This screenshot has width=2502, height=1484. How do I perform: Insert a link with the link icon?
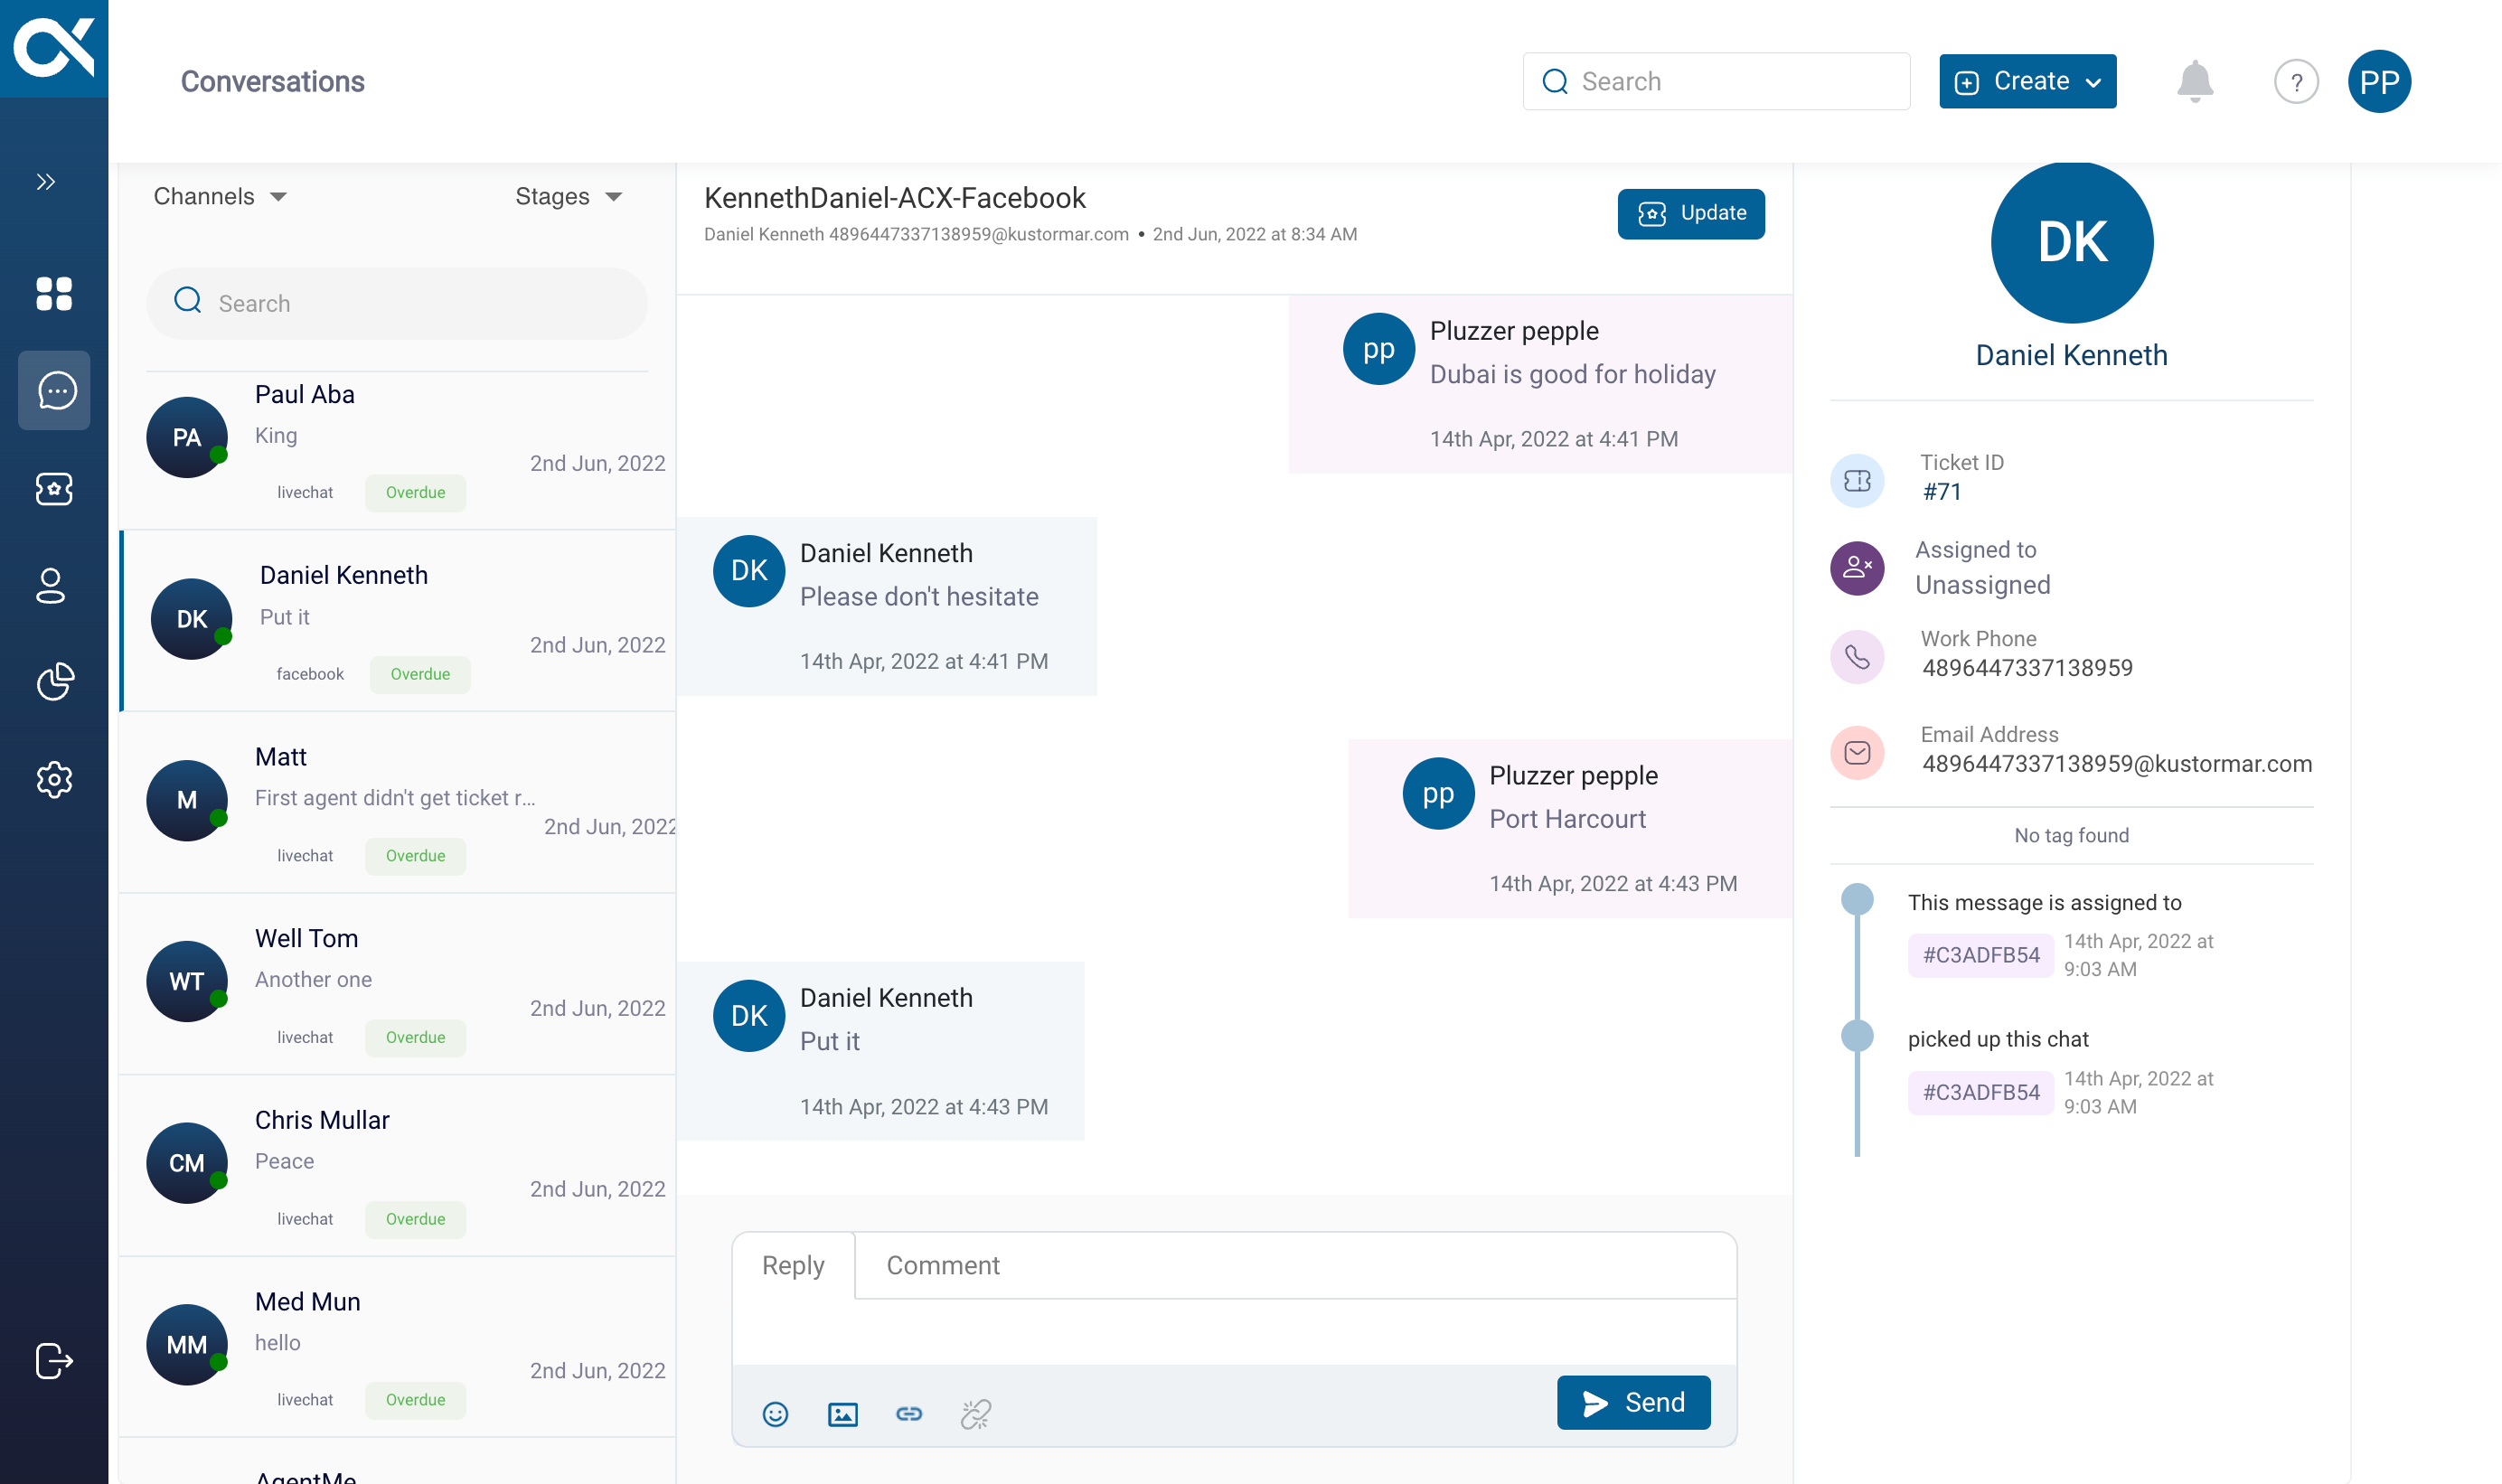tap(909, 1414)
